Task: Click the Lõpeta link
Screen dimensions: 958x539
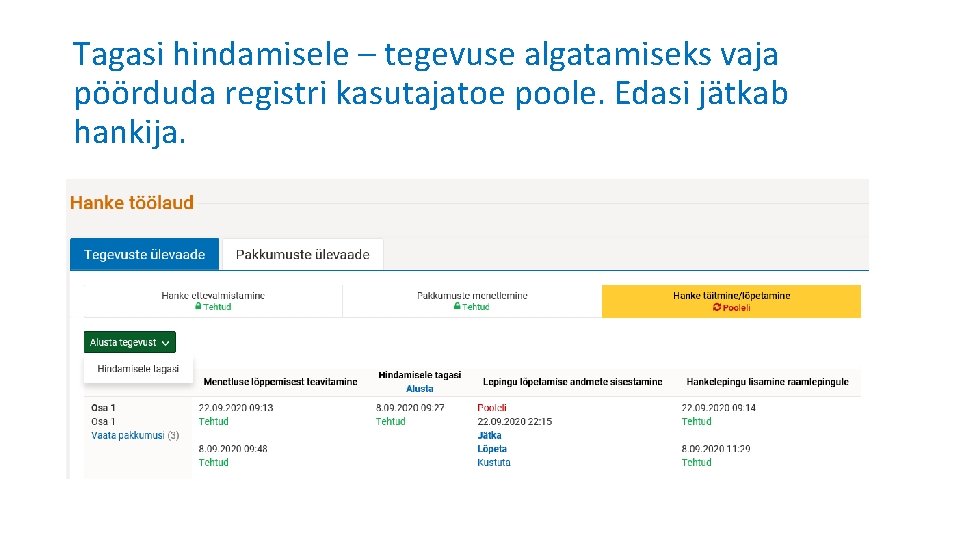Action: (492, 449)
